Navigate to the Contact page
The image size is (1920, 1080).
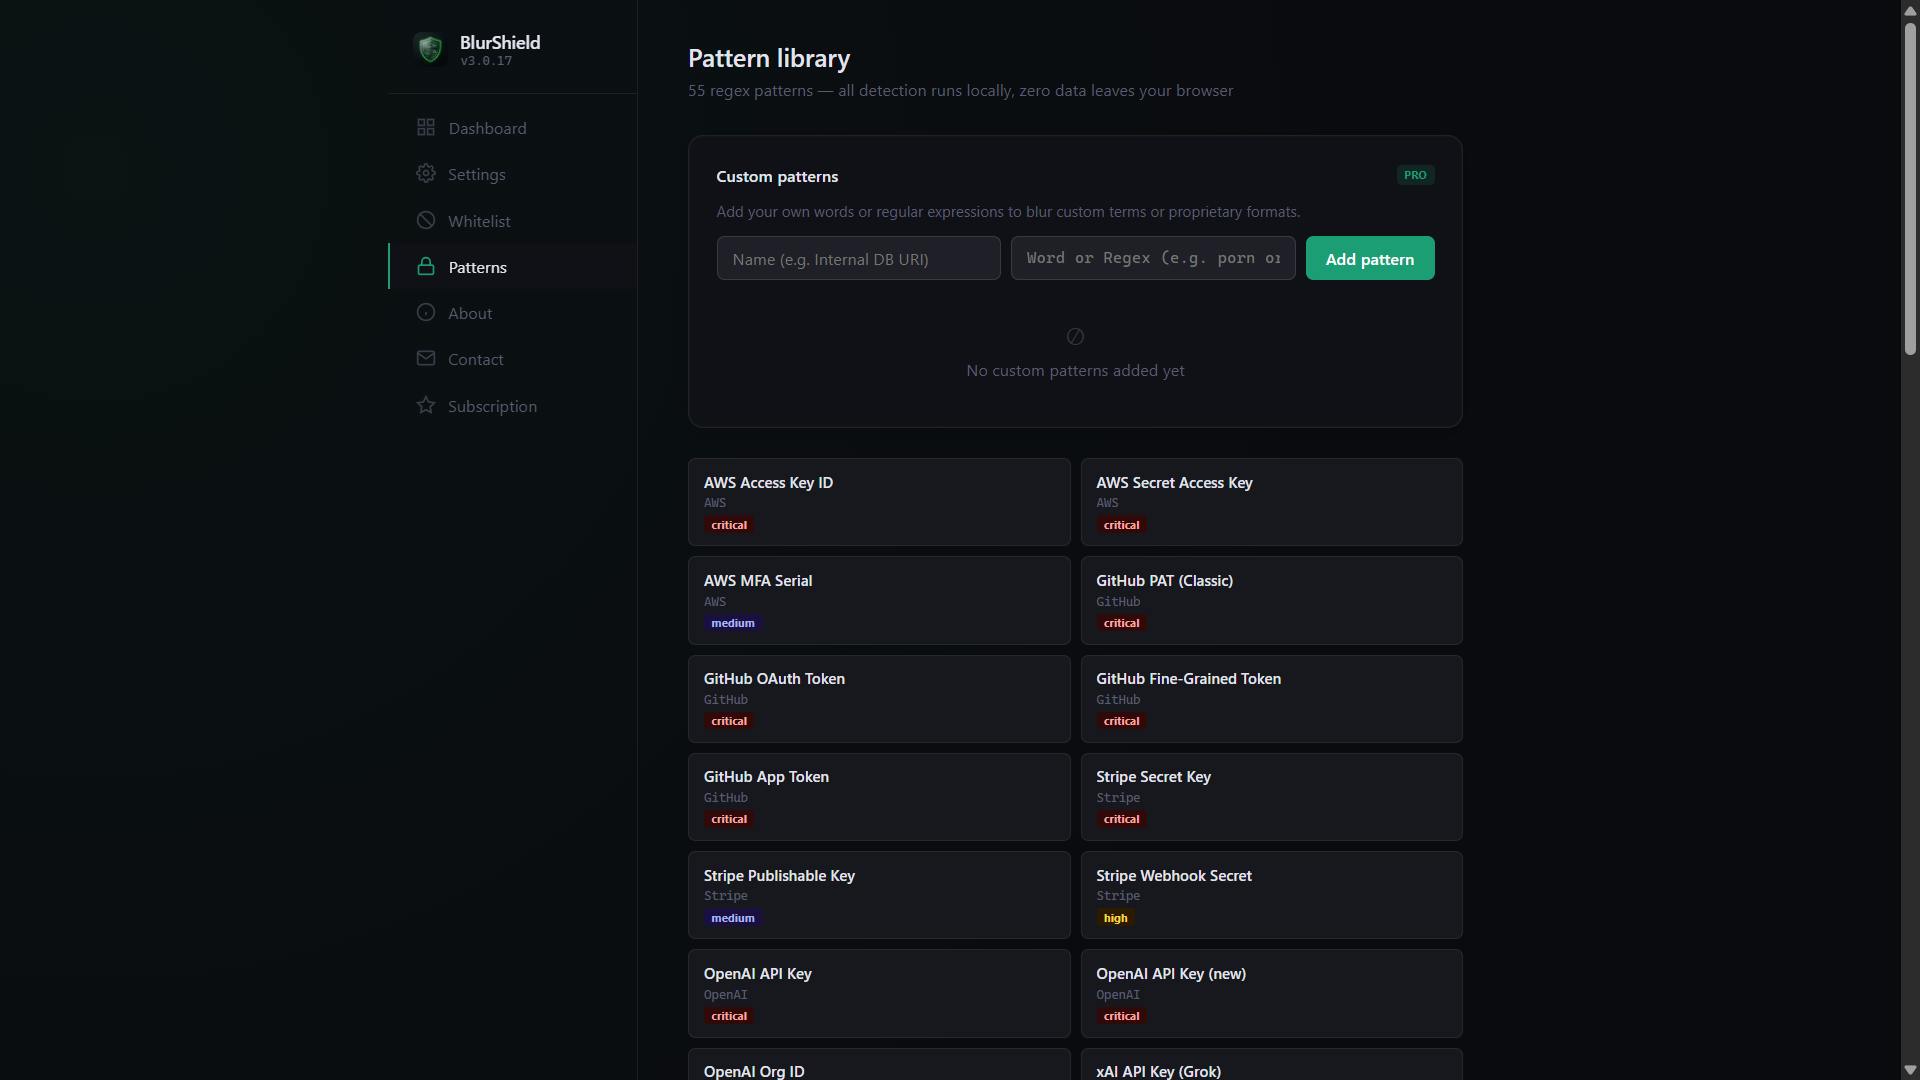click(x=513, y=359)
